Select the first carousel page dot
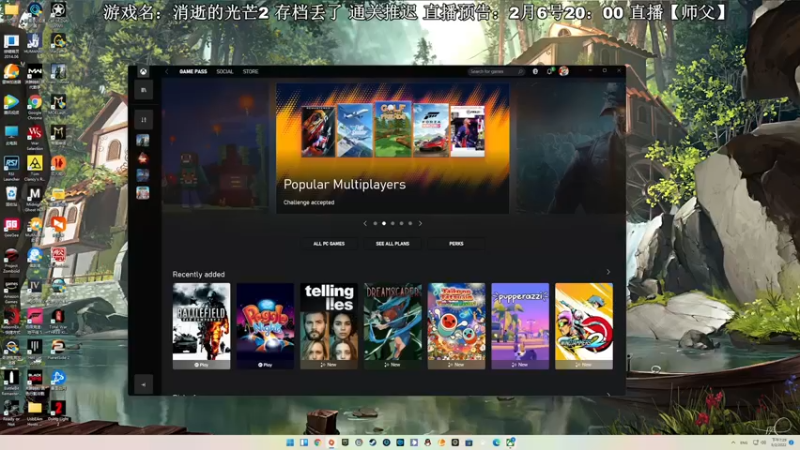The image size is (800, 450). pos(376,223)
